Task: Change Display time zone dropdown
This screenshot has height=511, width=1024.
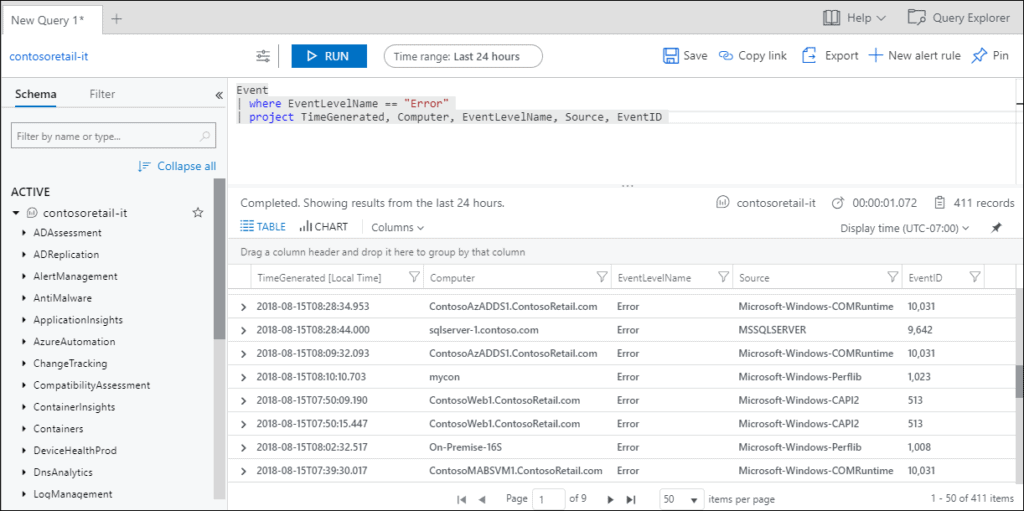Action: coord(905,228)
